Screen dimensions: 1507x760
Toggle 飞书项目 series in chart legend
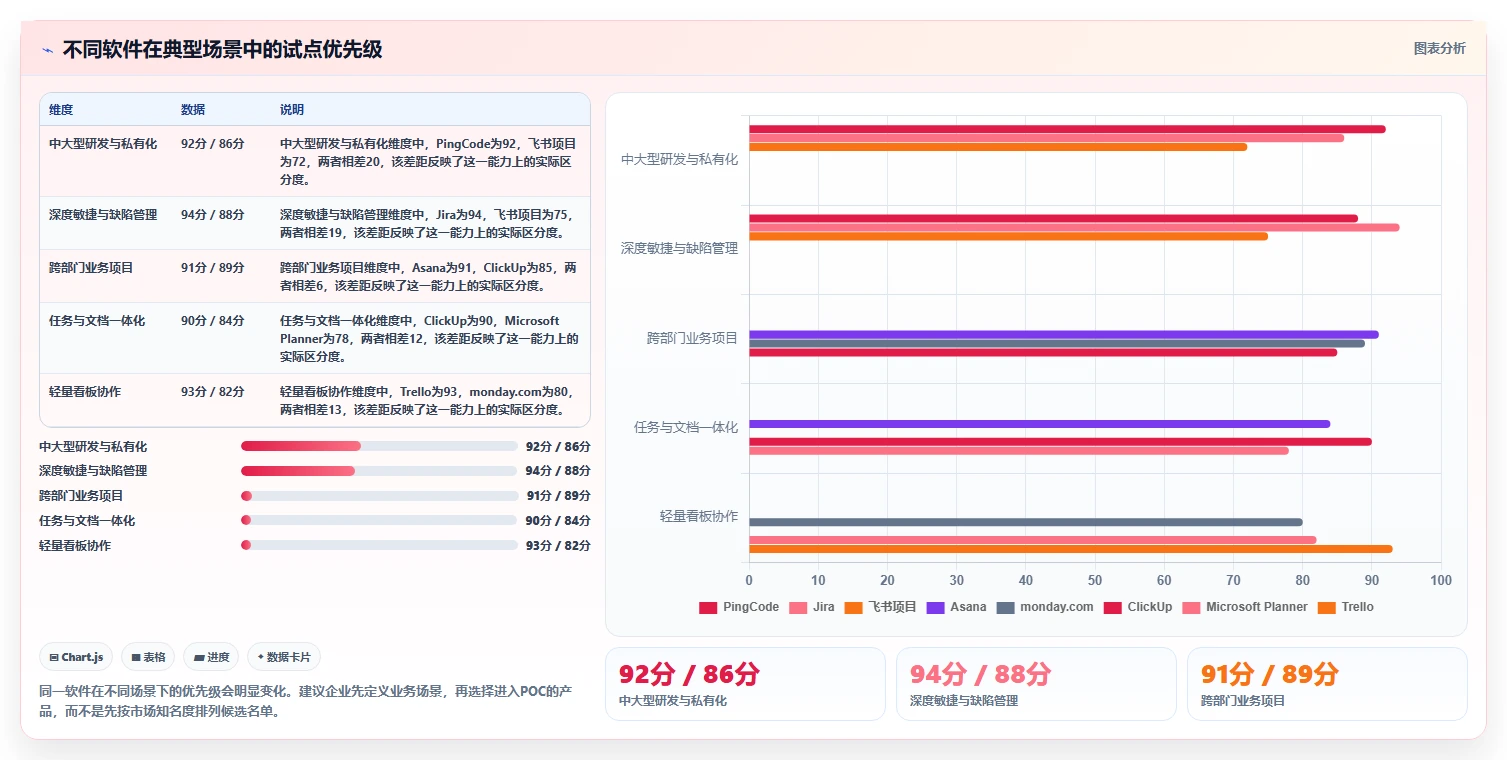click(x=881, y=607)
